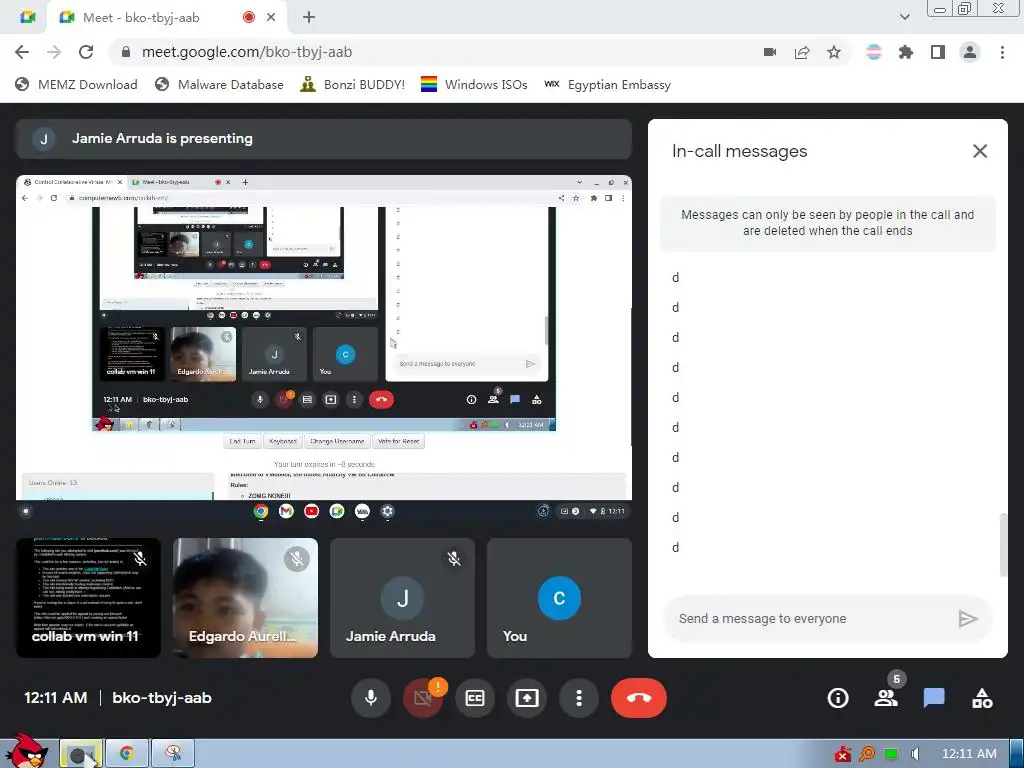Viewport: 1024px width, 768px height.
Task: Close the Meet - bko-tbyj-aab tab
Action: pyautogui.click(x=271, y=18)
